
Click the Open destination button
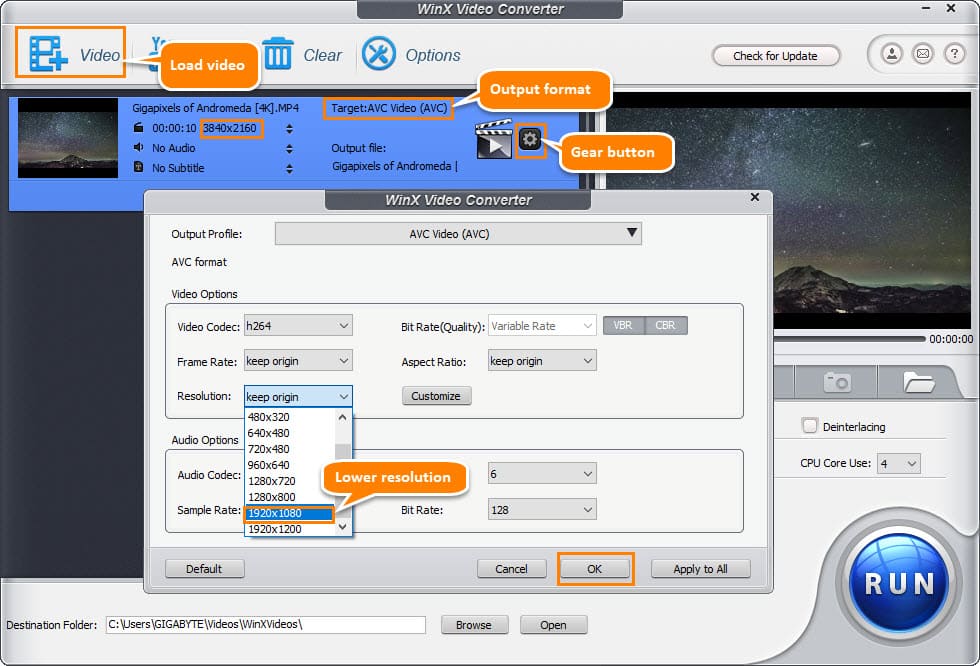pos(553,625)
